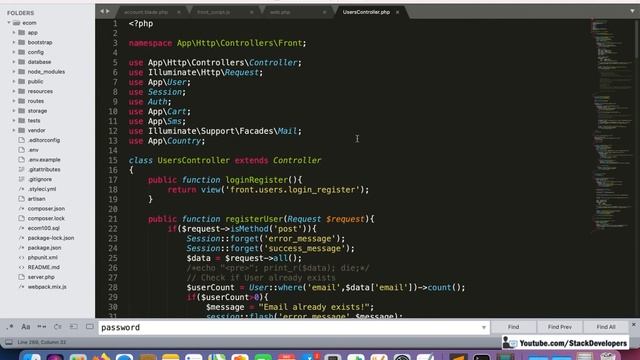Click line number 15 in gutter

(113, 160)
